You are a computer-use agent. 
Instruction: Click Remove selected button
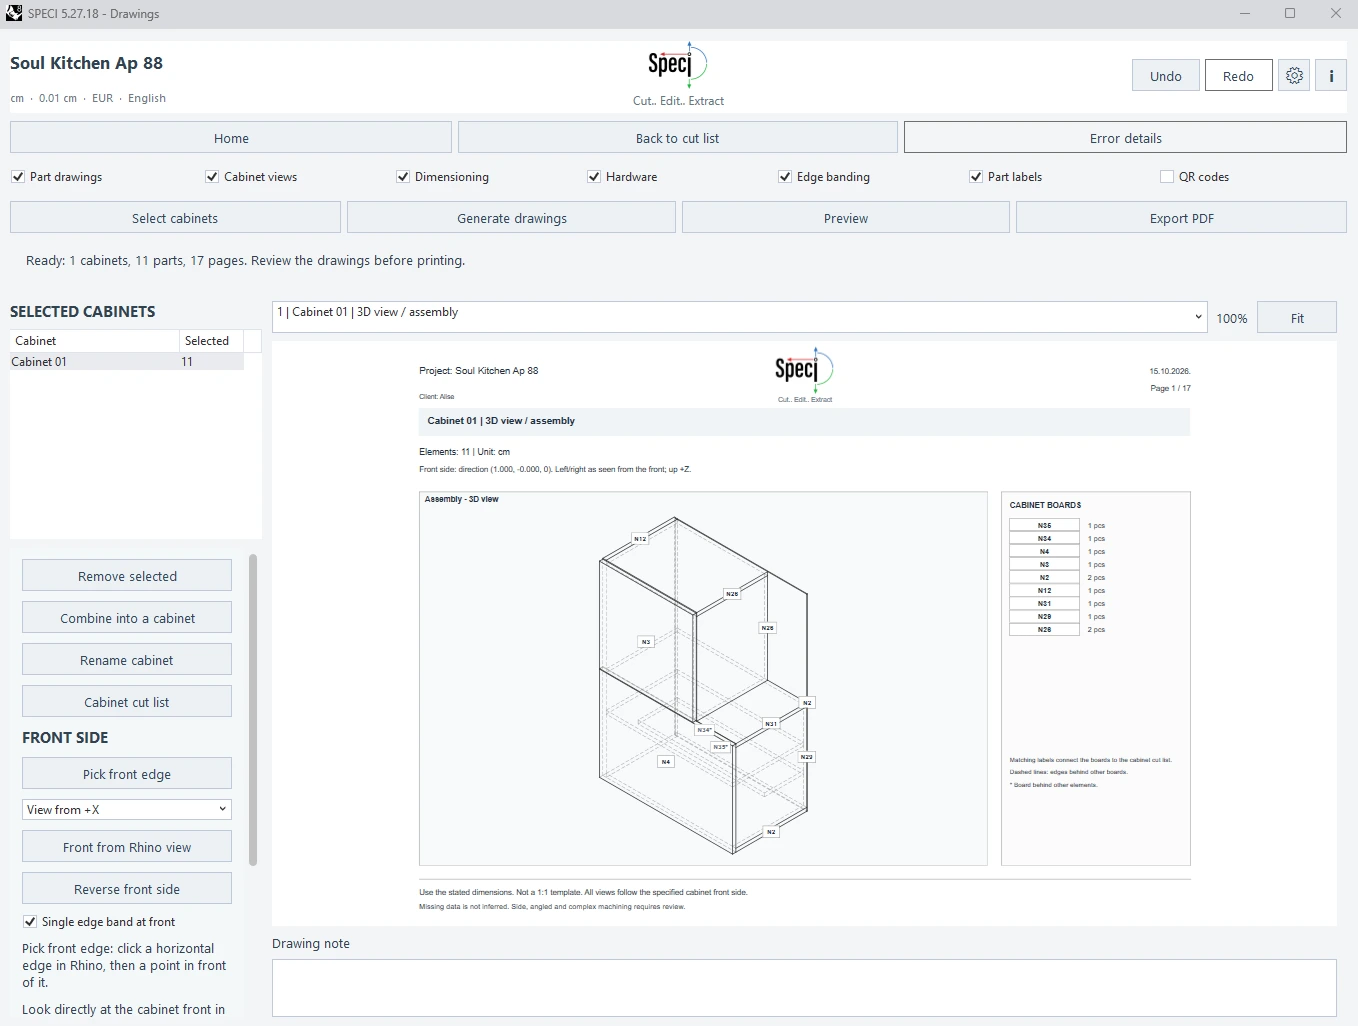pos(127,576)
